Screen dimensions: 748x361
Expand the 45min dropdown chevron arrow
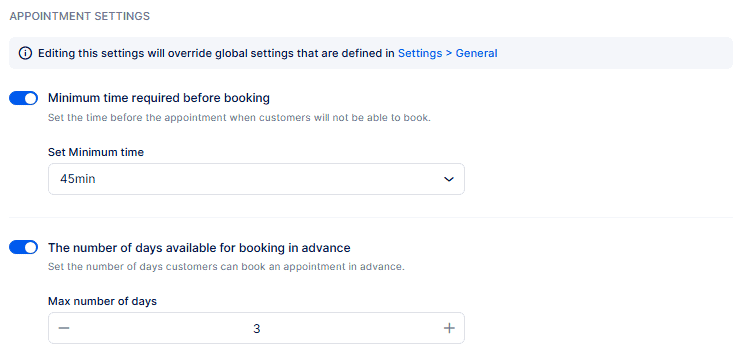coord(448,179)
